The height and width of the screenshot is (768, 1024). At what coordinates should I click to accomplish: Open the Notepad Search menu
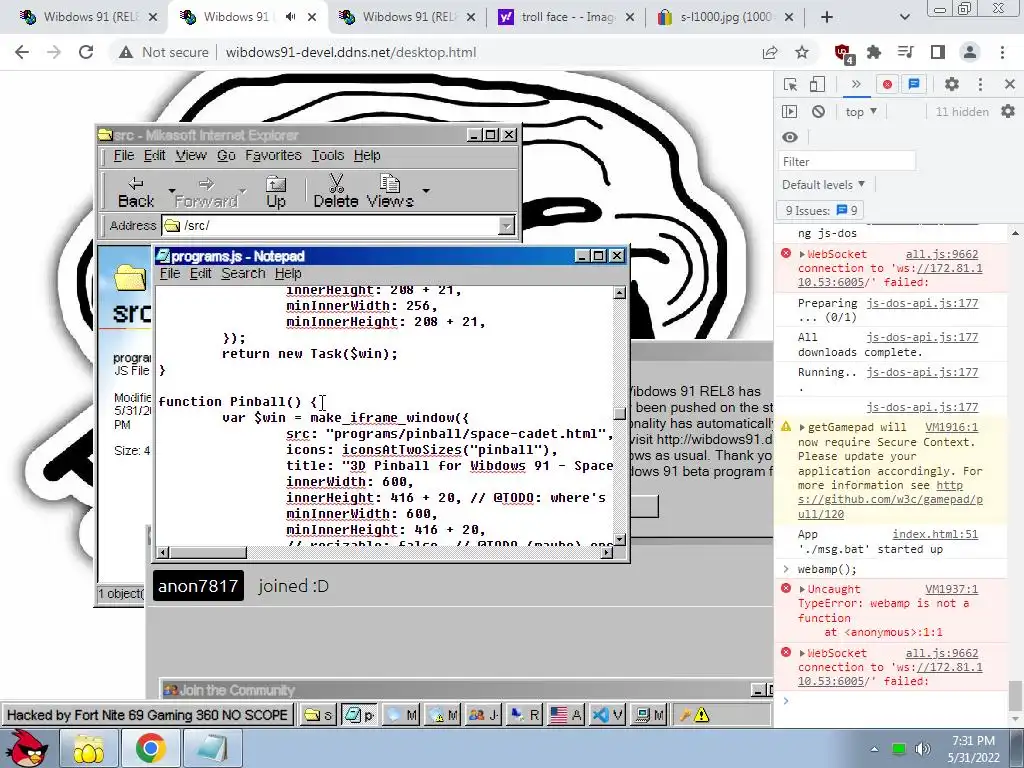pyautogui.click(x=243, y=274)
